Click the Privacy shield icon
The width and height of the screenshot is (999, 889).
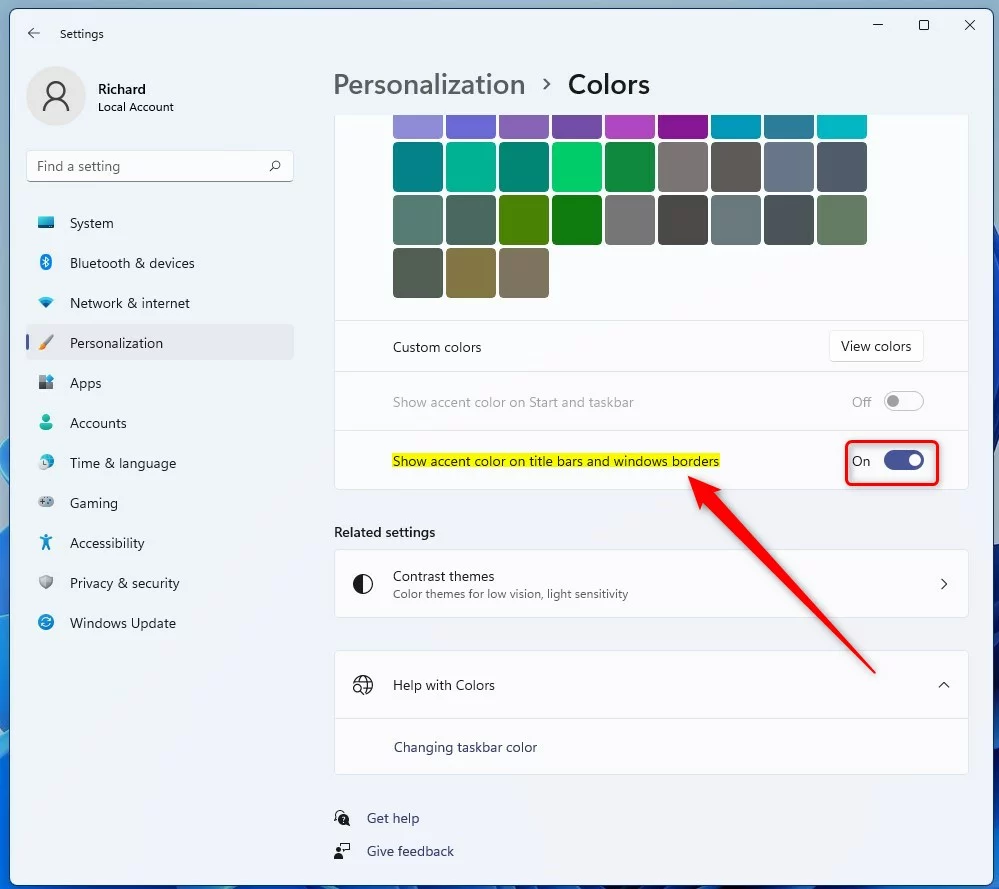coord(46,582)
